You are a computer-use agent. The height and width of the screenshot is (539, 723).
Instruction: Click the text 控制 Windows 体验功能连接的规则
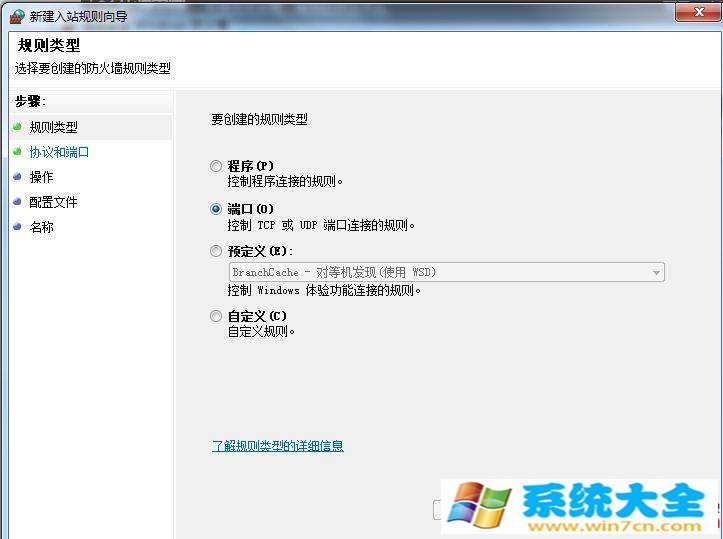324,290
